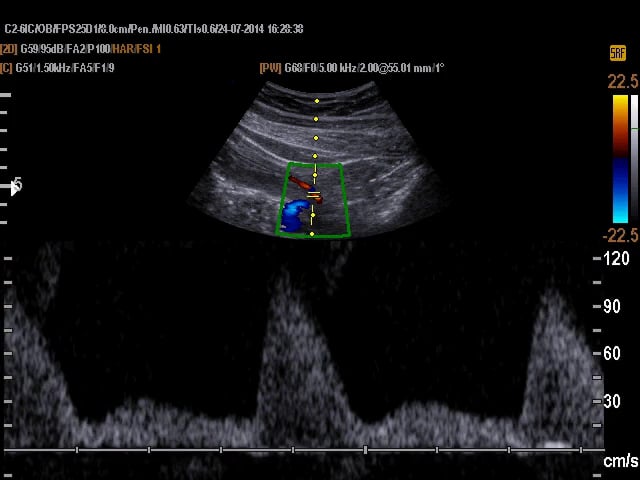This screenshot has width=640, height=480.
Task: Click the -22.5 lower color scale value
Action: (621, 236)
